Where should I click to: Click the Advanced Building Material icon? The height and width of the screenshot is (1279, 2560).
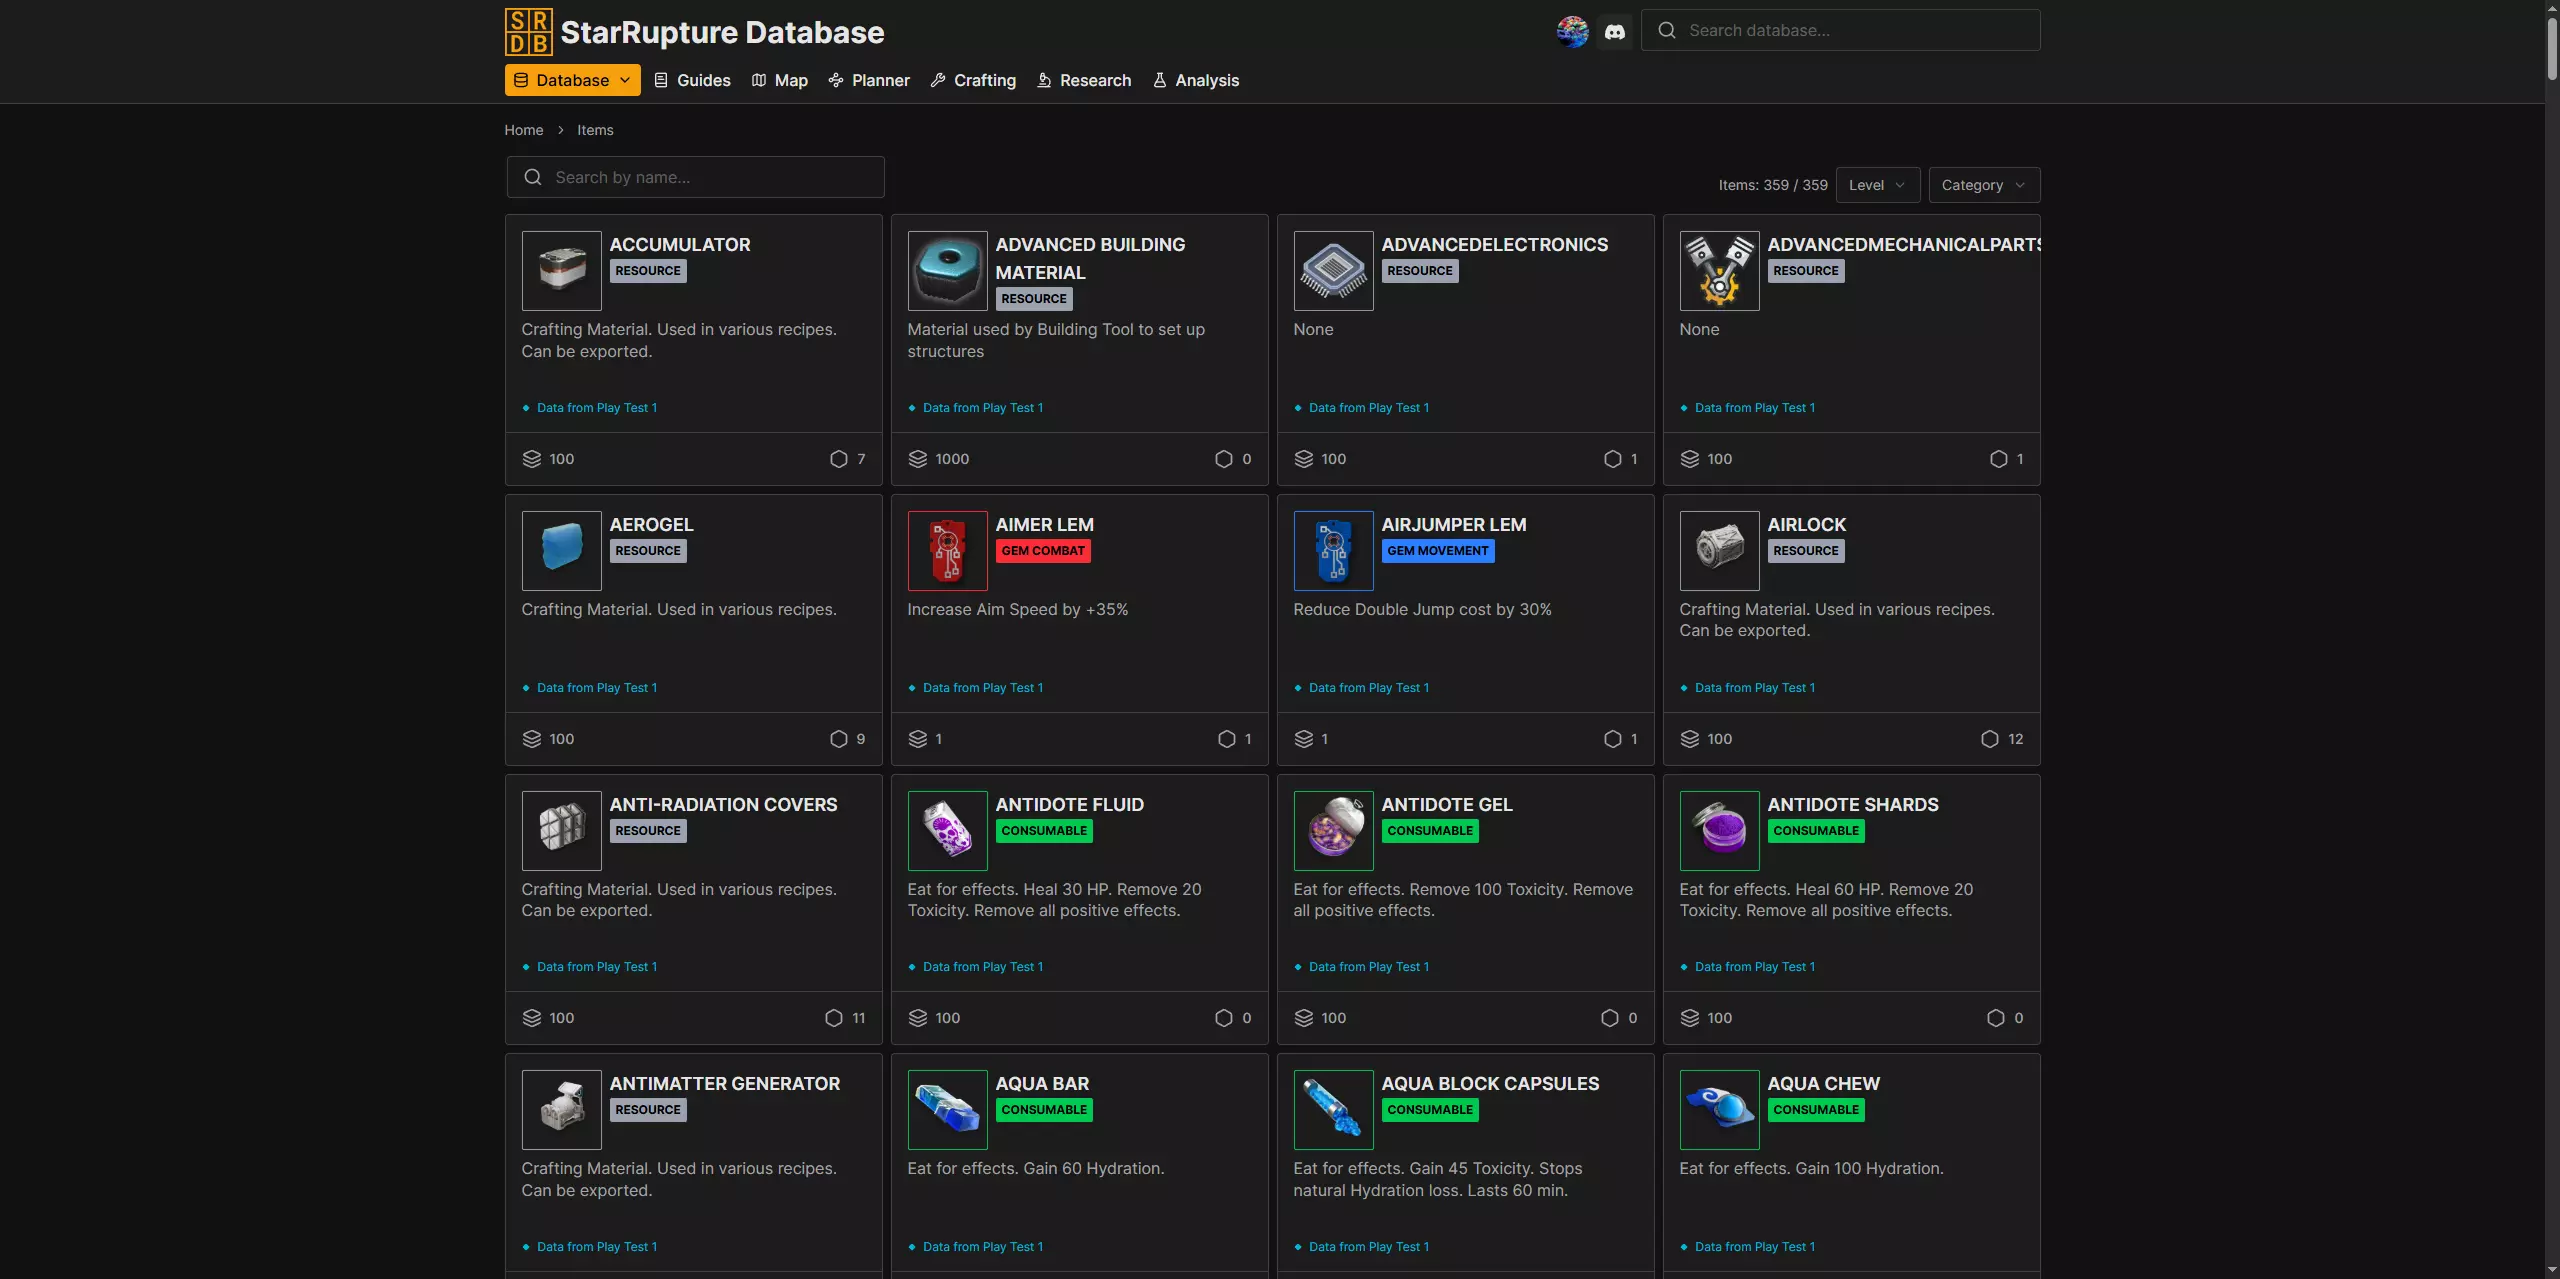(x=947, y=271)
